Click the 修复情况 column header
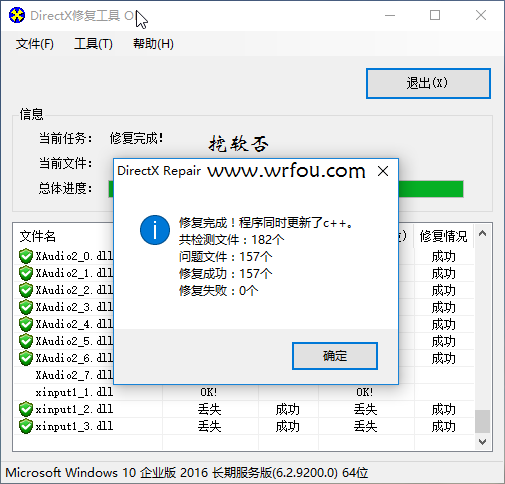Screen dimensions: 505x484 [443, 236]
